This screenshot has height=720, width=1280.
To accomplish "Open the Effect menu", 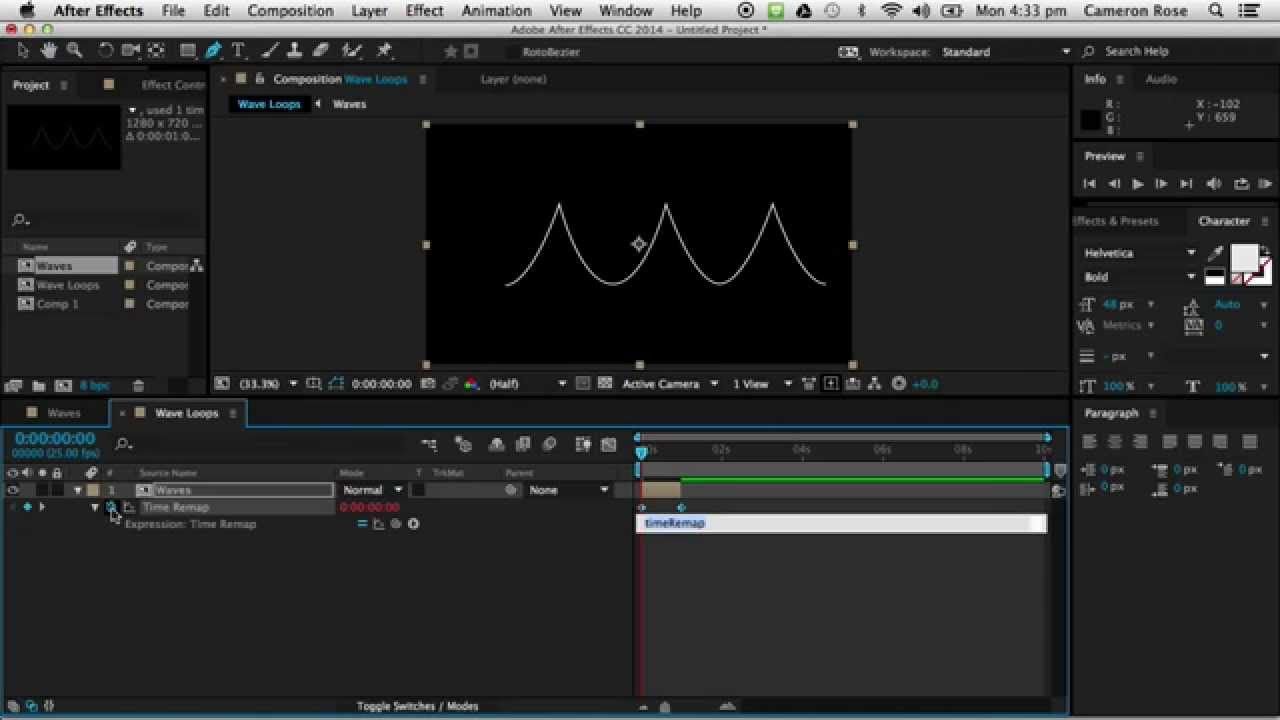I will coord(424,11).
